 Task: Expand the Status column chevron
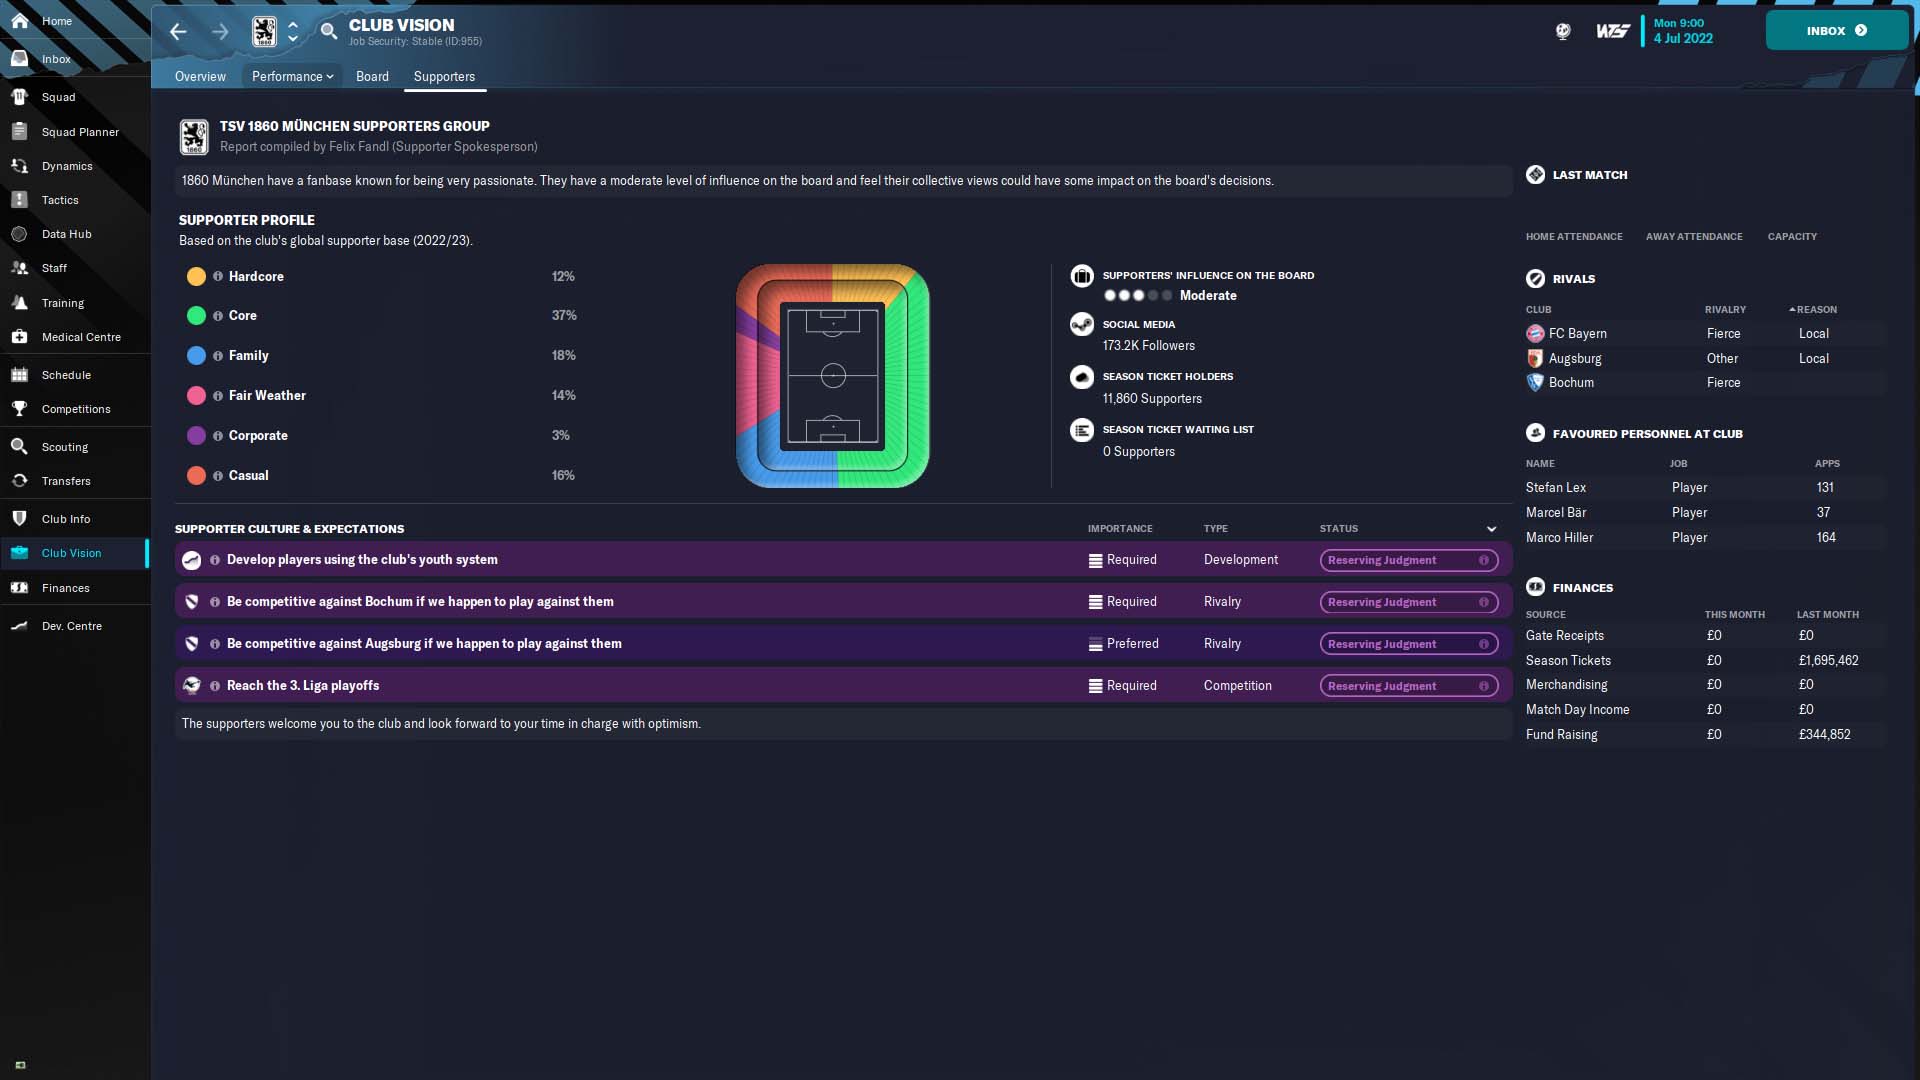tap(1491, 529)
